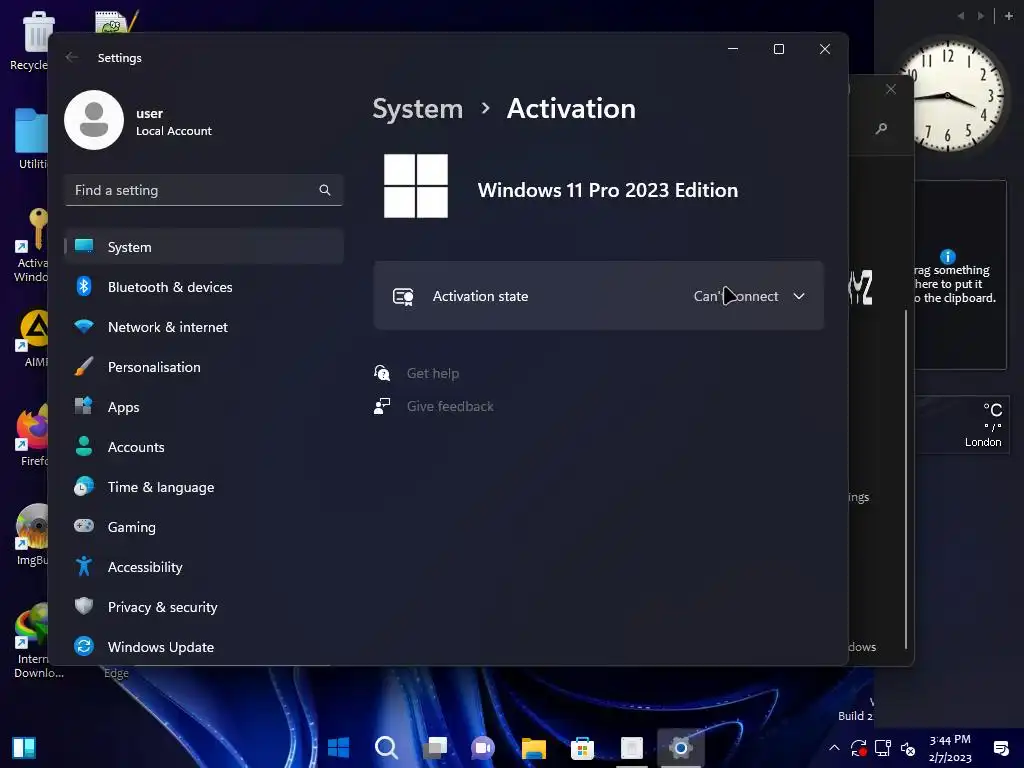Open the Get help link
The width and height of the screenshot is (1024, 768).
click(x=433, y=373)
